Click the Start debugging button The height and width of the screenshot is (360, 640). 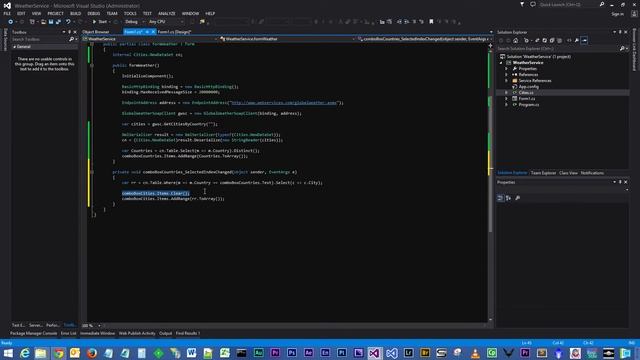coord(100,22)
